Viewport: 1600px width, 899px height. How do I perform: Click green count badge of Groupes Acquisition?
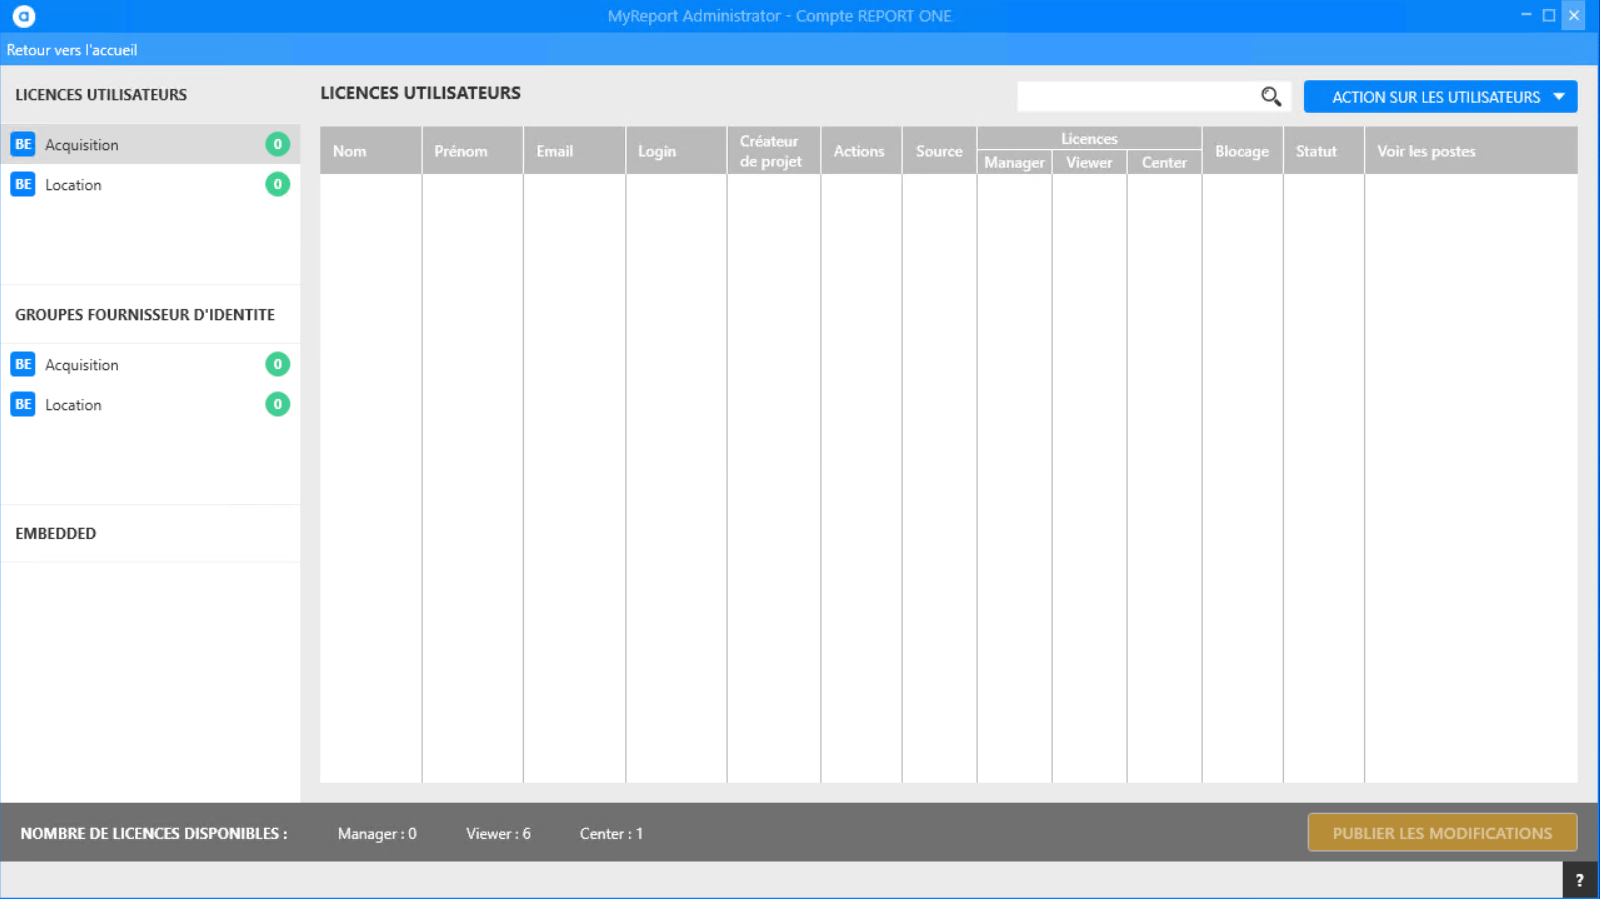click(x=277, y=364)
